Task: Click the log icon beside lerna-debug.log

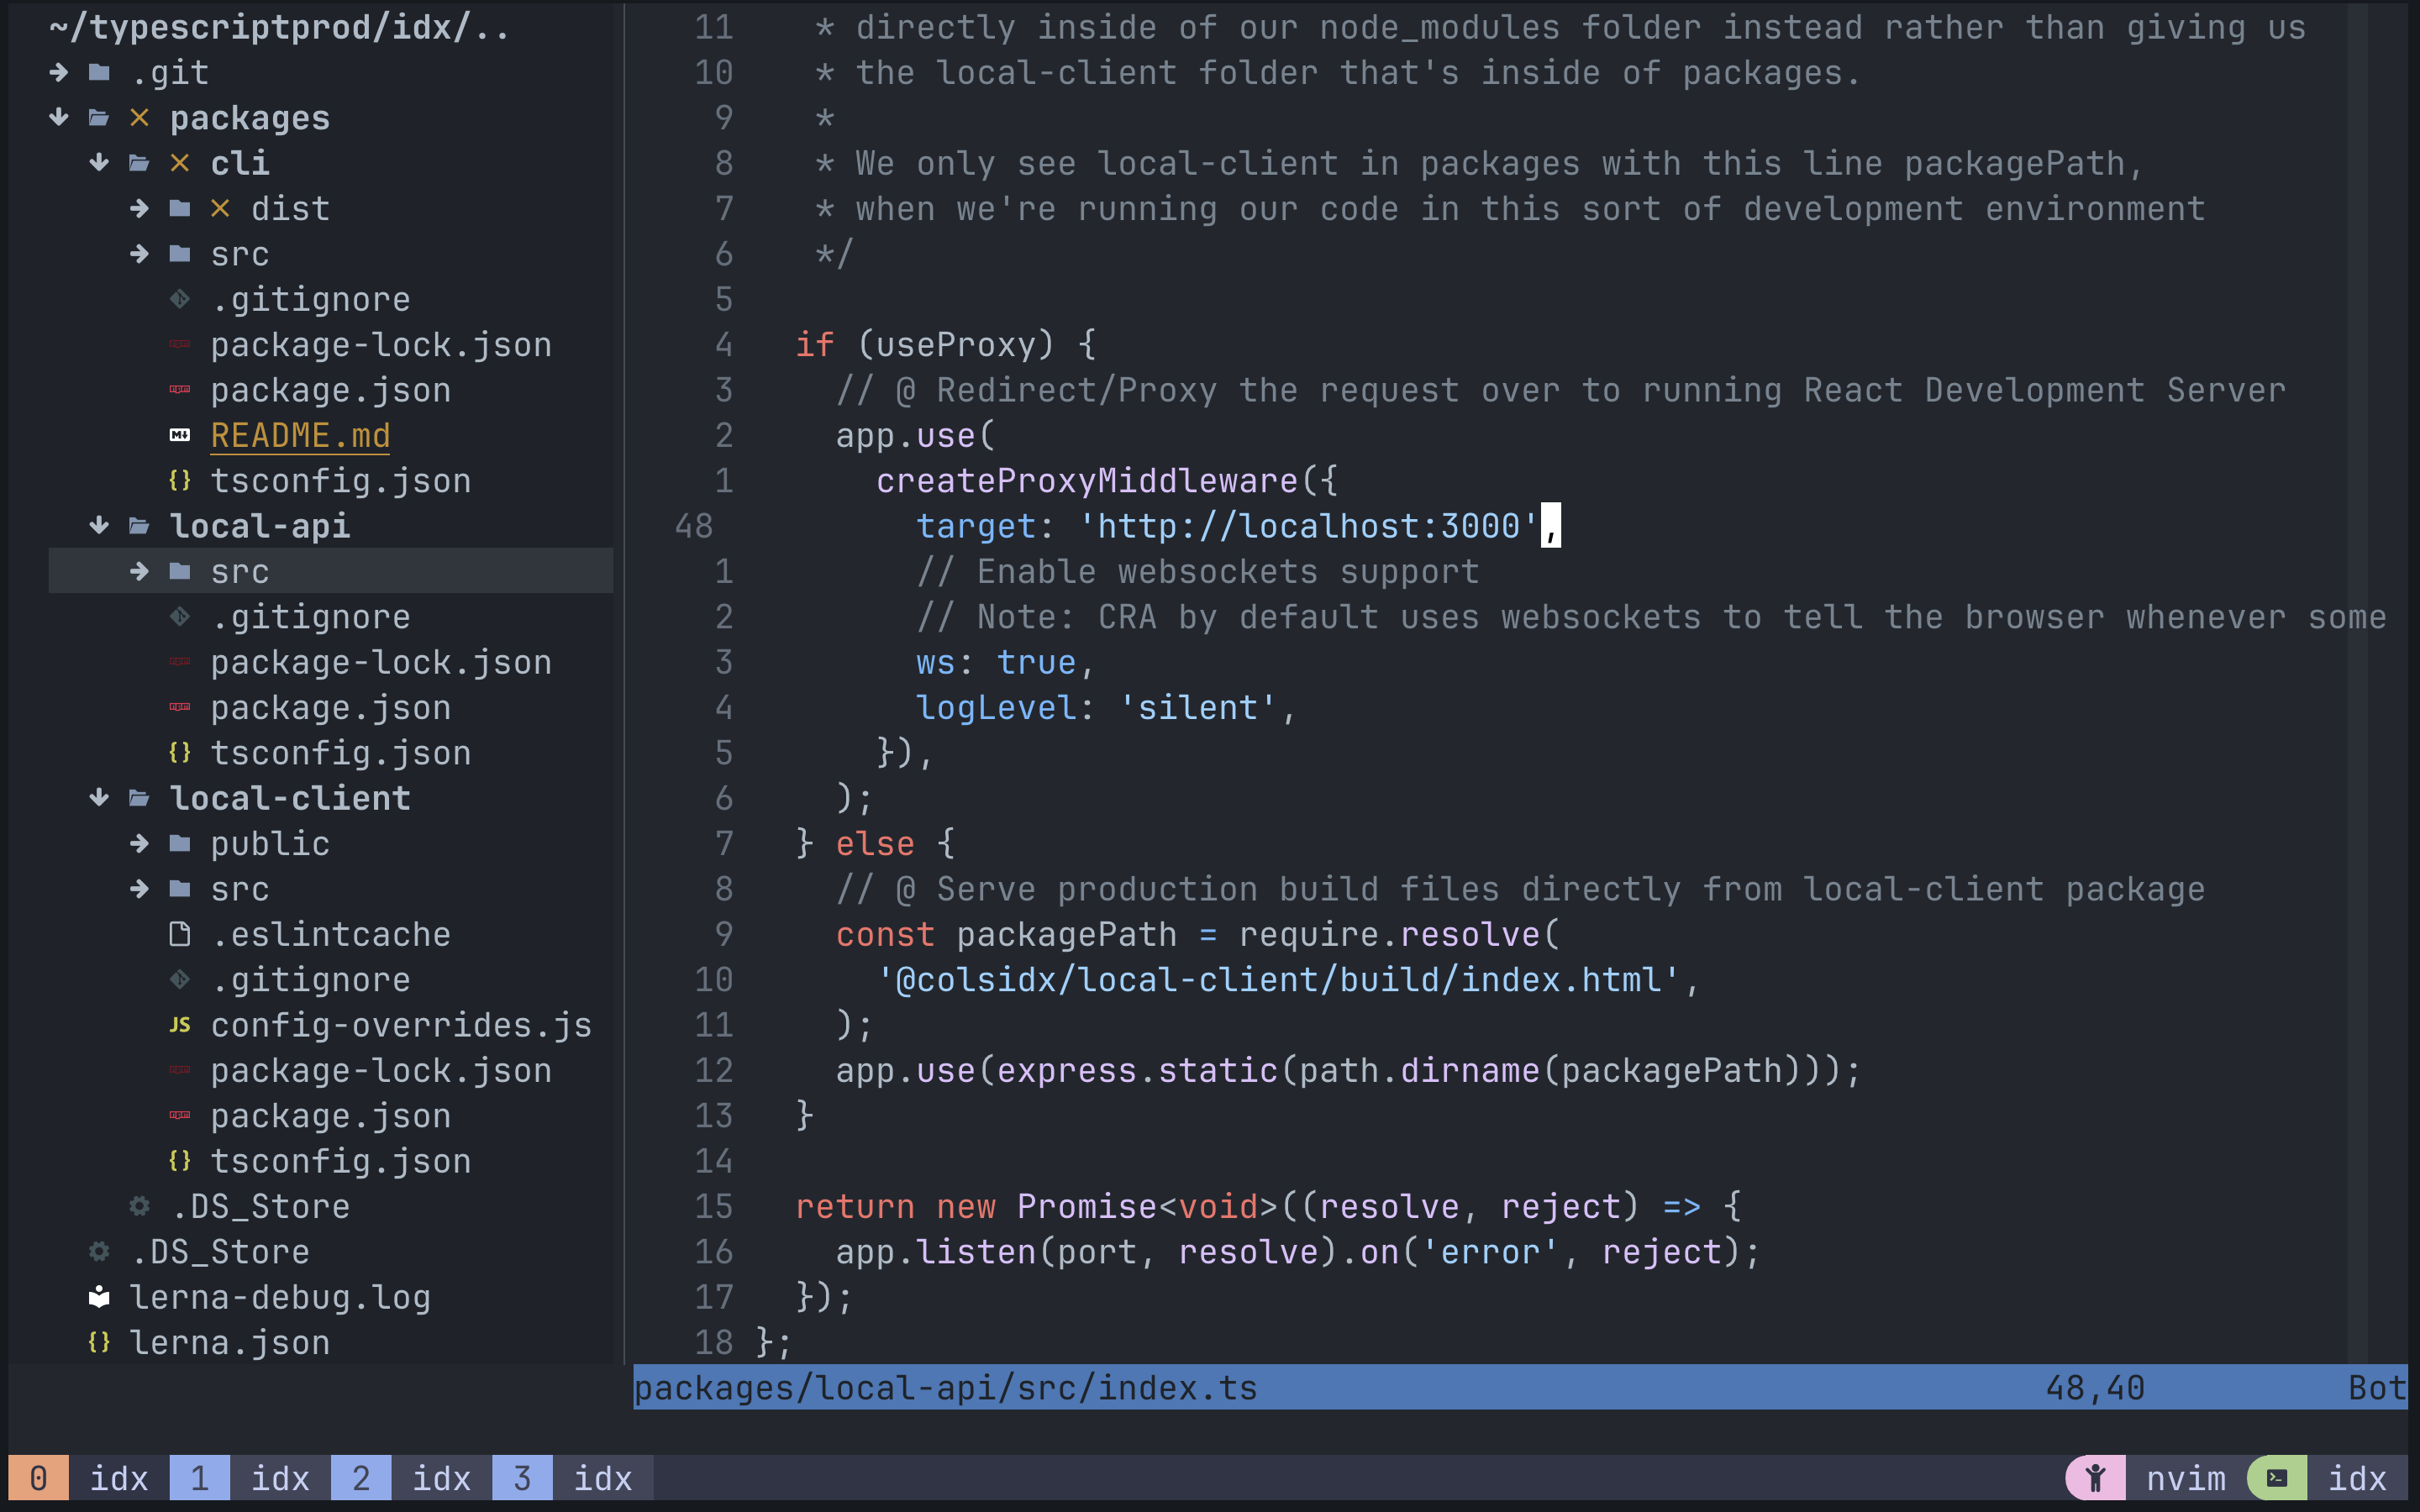Action: pyautogui.click(x=99, y=1297)
